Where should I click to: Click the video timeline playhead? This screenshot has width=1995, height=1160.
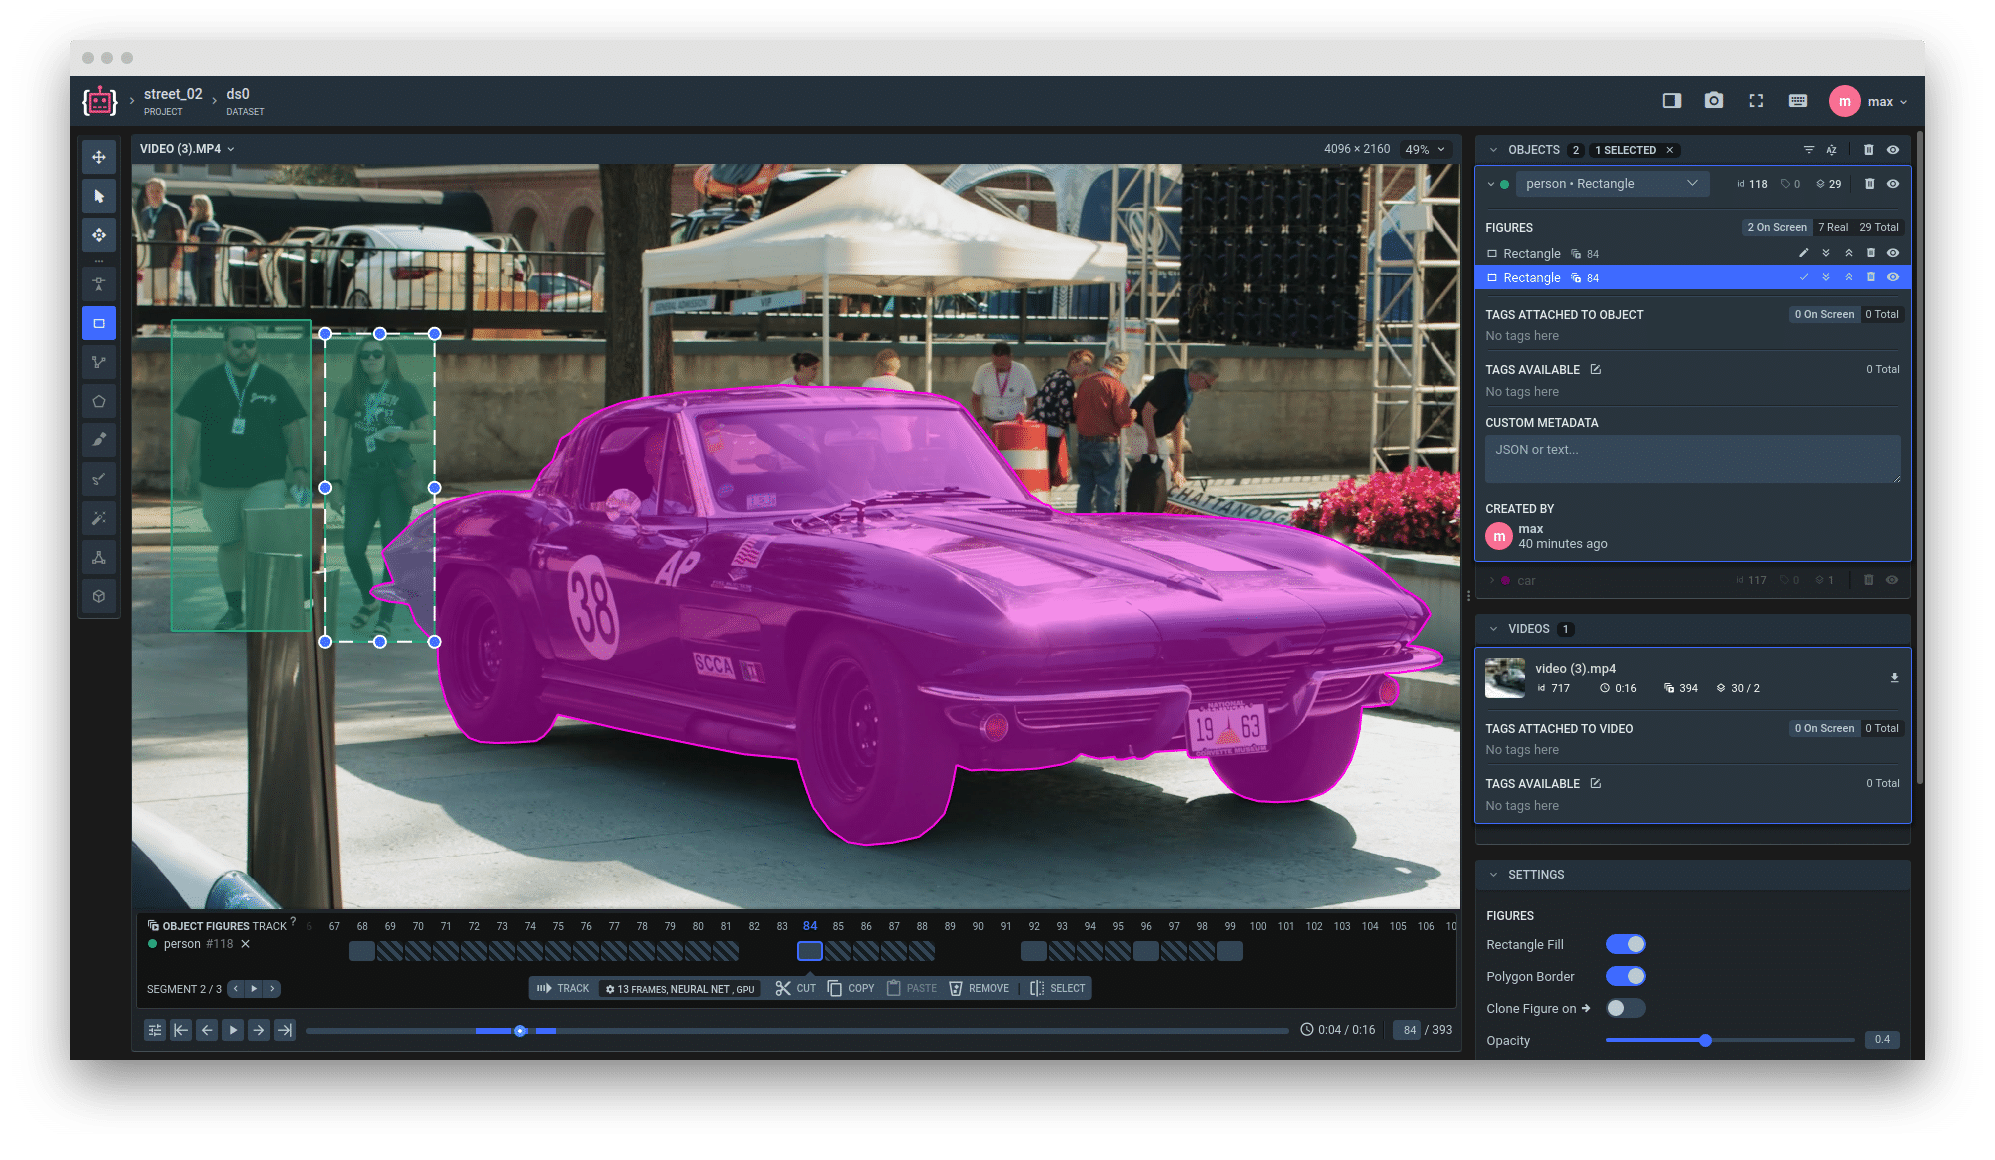coord(520,1031)
